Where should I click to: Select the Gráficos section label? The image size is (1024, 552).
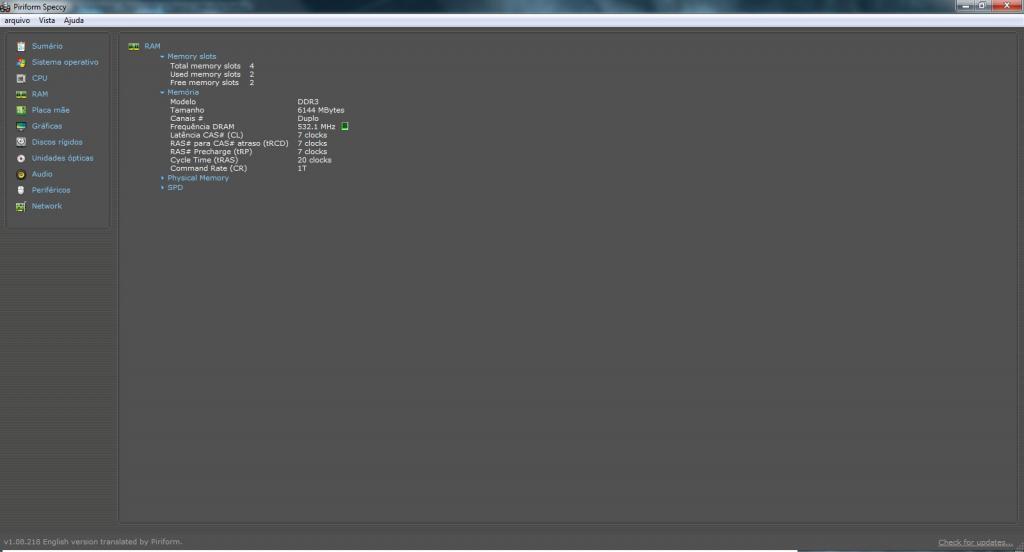pos(47,126)
